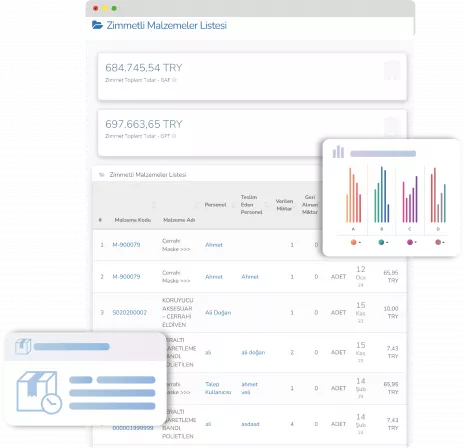Click Verilen Miktar value 2 in ali doğan row
The image size is (465, 448).
[x=292, y=352]
